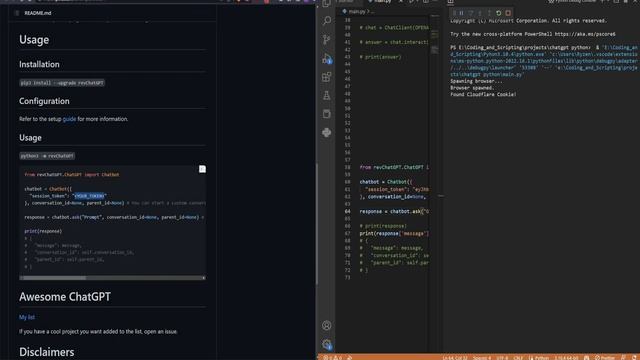Viewport: 640px width, 360px height.
Task: Click Step Over in debug toolbar
Action: (471, 13)
